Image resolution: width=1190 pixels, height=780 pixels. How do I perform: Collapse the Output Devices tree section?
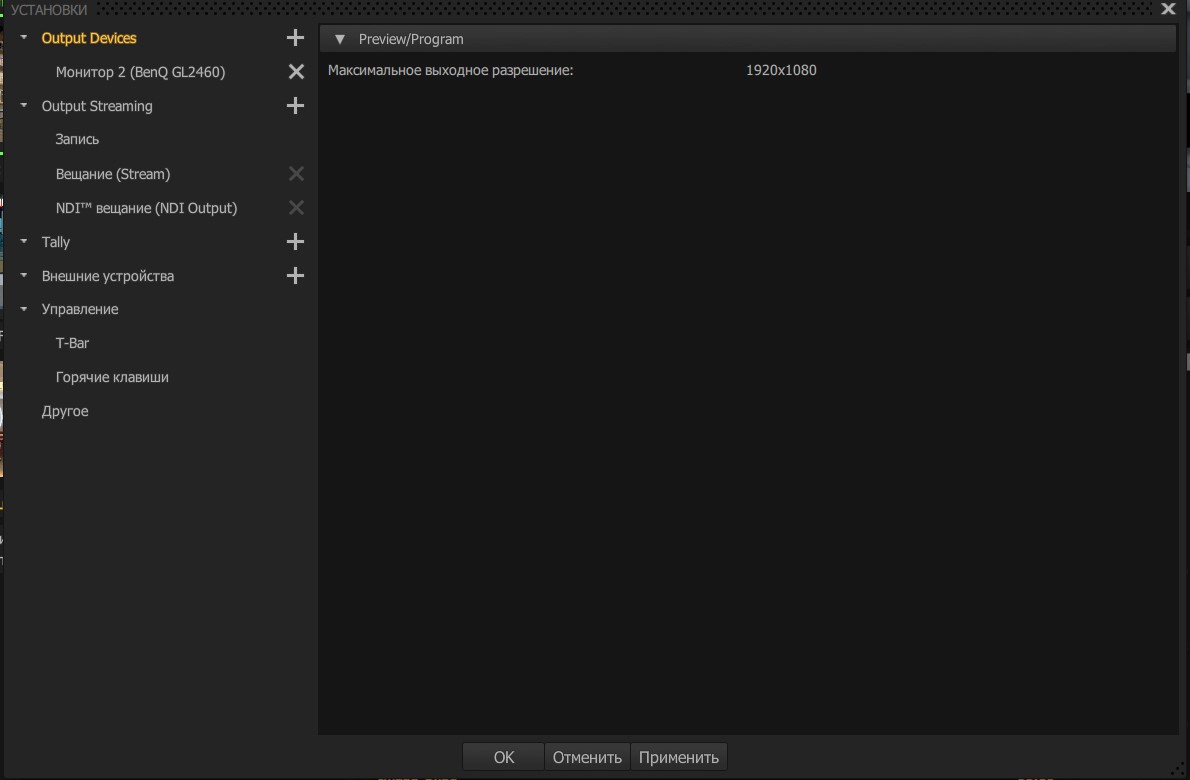pyautogui.click(x=24, y=37)
